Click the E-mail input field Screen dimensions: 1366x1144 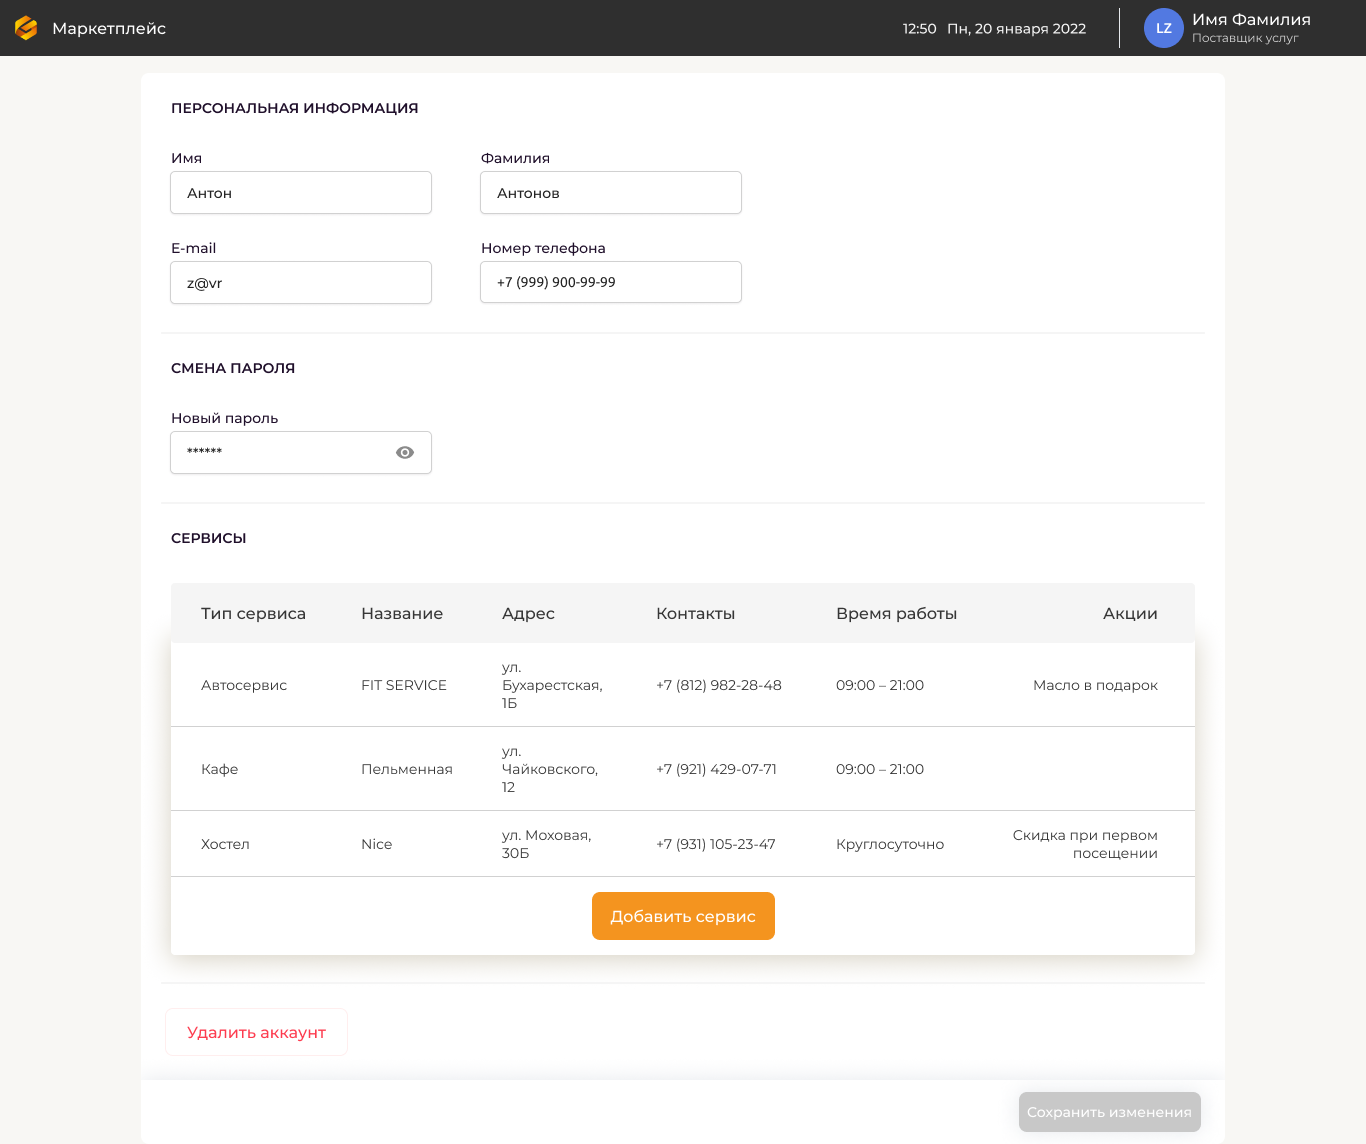pos(300,283)
